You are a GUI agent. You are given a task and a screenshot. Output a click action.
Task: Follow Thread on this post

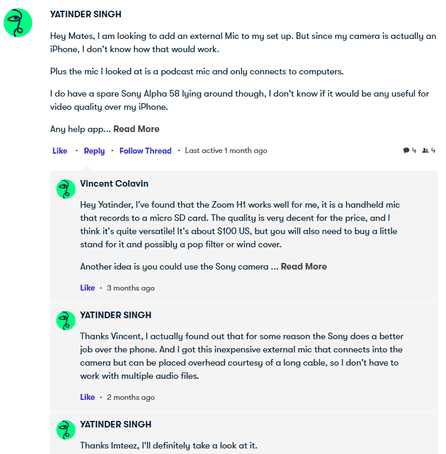pyautogui.click(x=145, y=151)
